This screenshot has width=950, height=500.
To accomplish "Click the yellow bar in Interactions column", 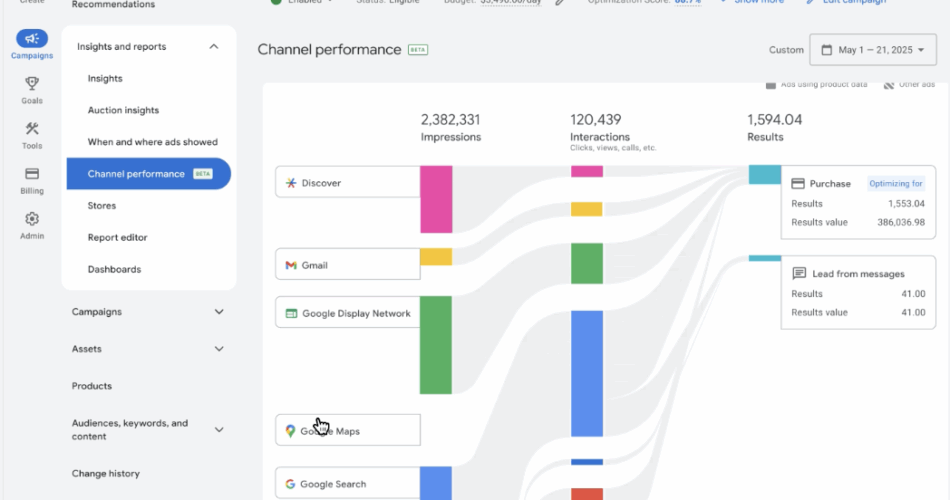I will pos(586,209).
